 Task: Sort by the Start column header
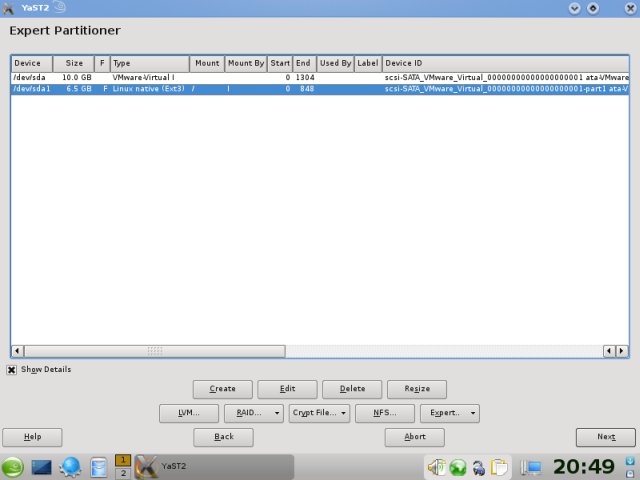(x=280, y=63)
